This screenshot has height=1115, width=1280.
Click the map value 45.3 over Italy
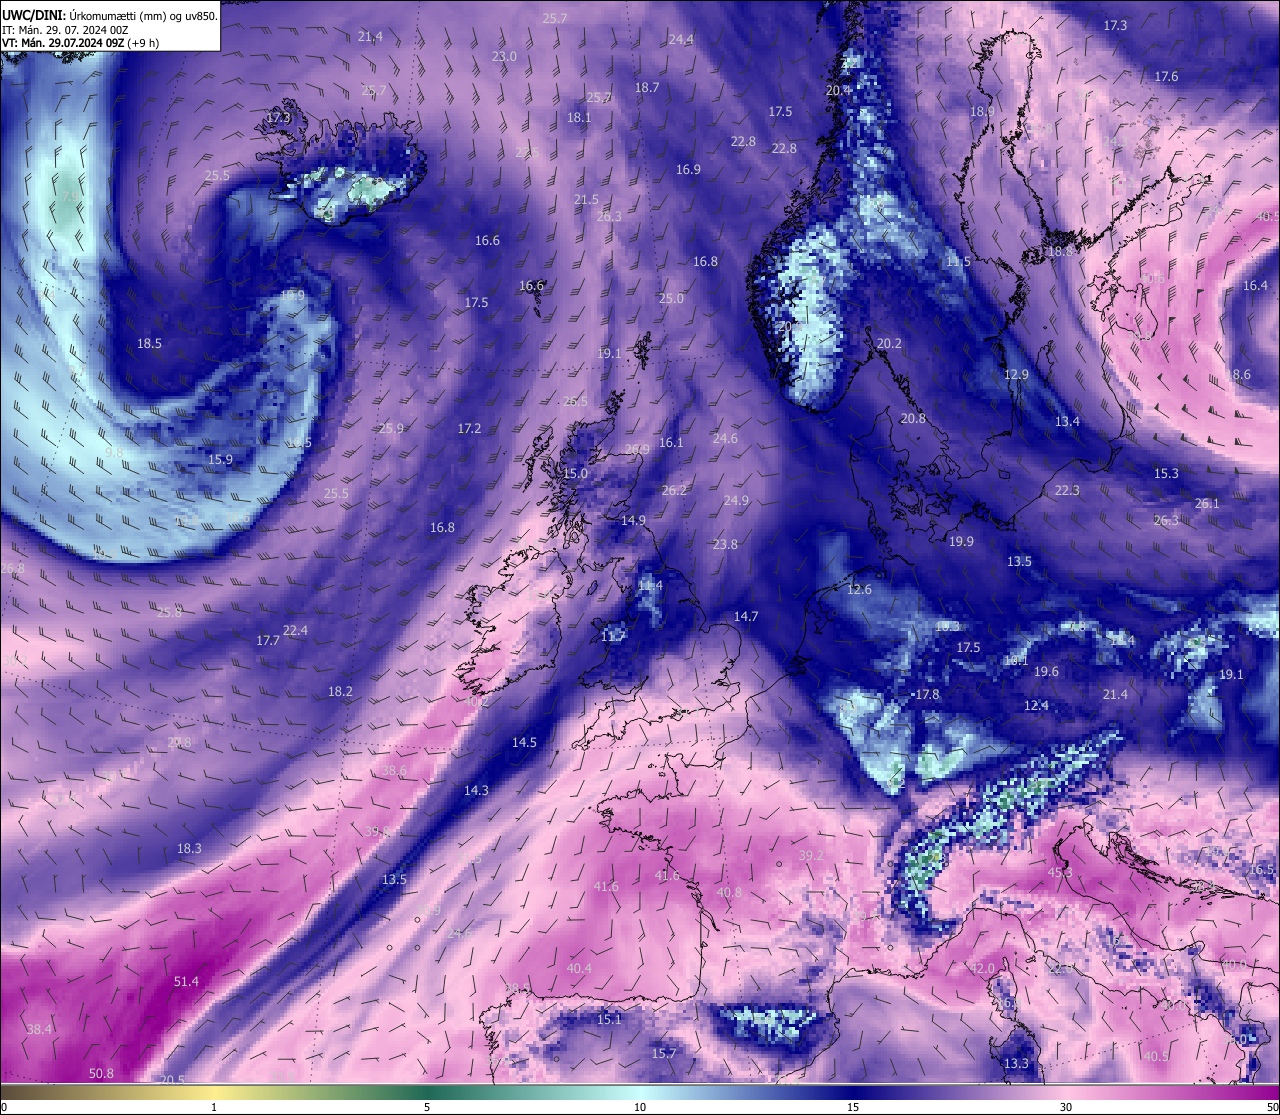pos(1060,873)
